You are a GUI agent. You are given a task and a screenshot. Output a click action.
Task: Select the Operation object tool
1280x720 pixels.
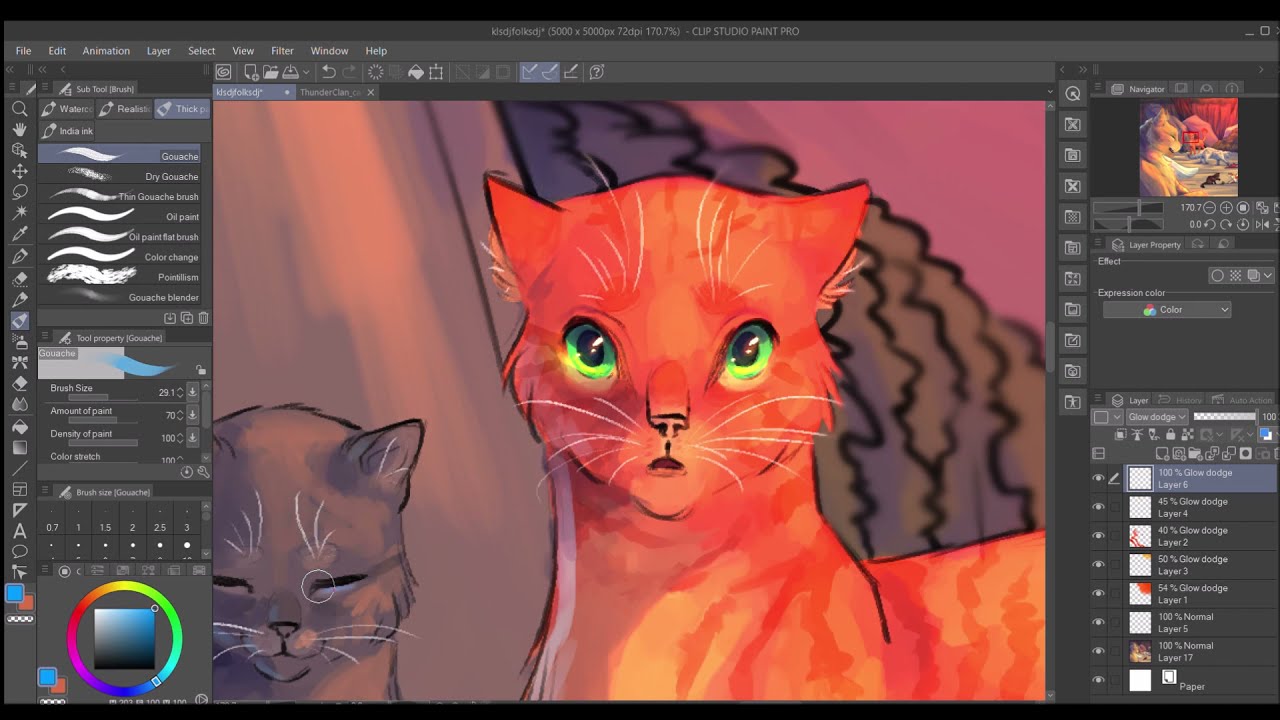pos(19,150)
